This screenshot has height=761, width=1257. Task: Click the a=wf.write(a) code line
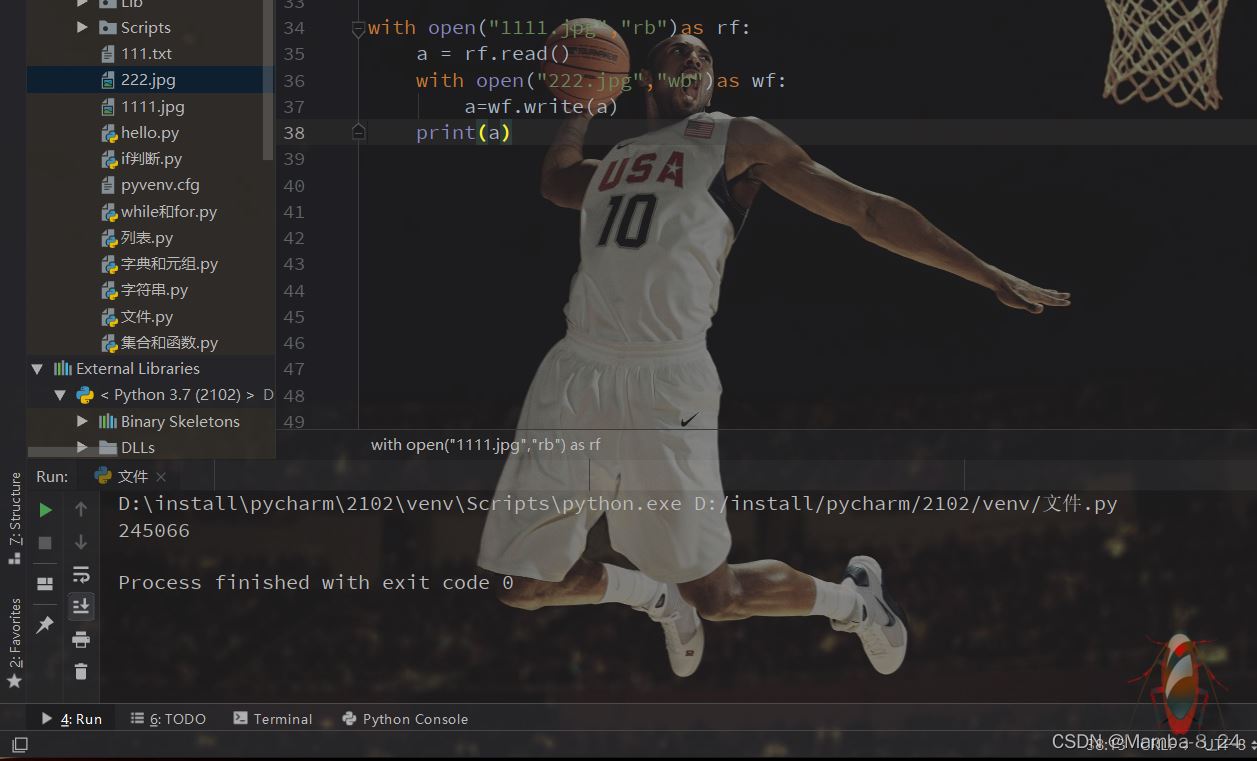click(541, 106)
